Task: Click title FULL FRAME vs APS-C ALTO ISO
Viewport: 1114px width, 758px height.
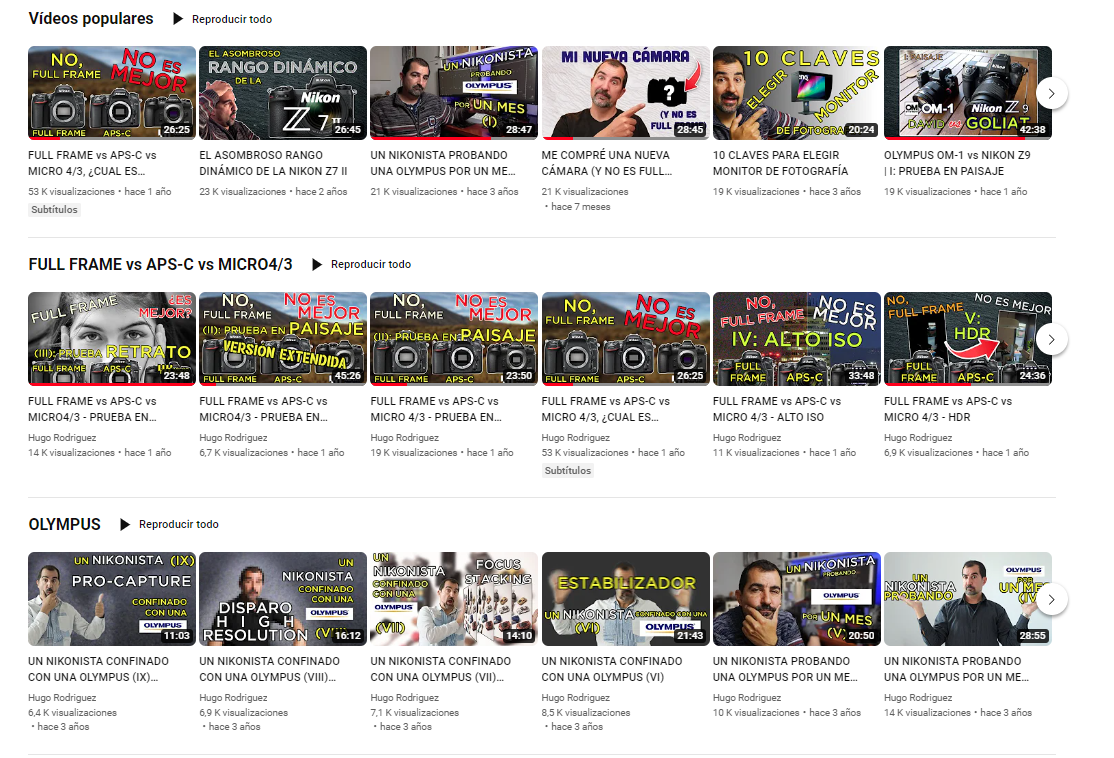Action: 777,409
